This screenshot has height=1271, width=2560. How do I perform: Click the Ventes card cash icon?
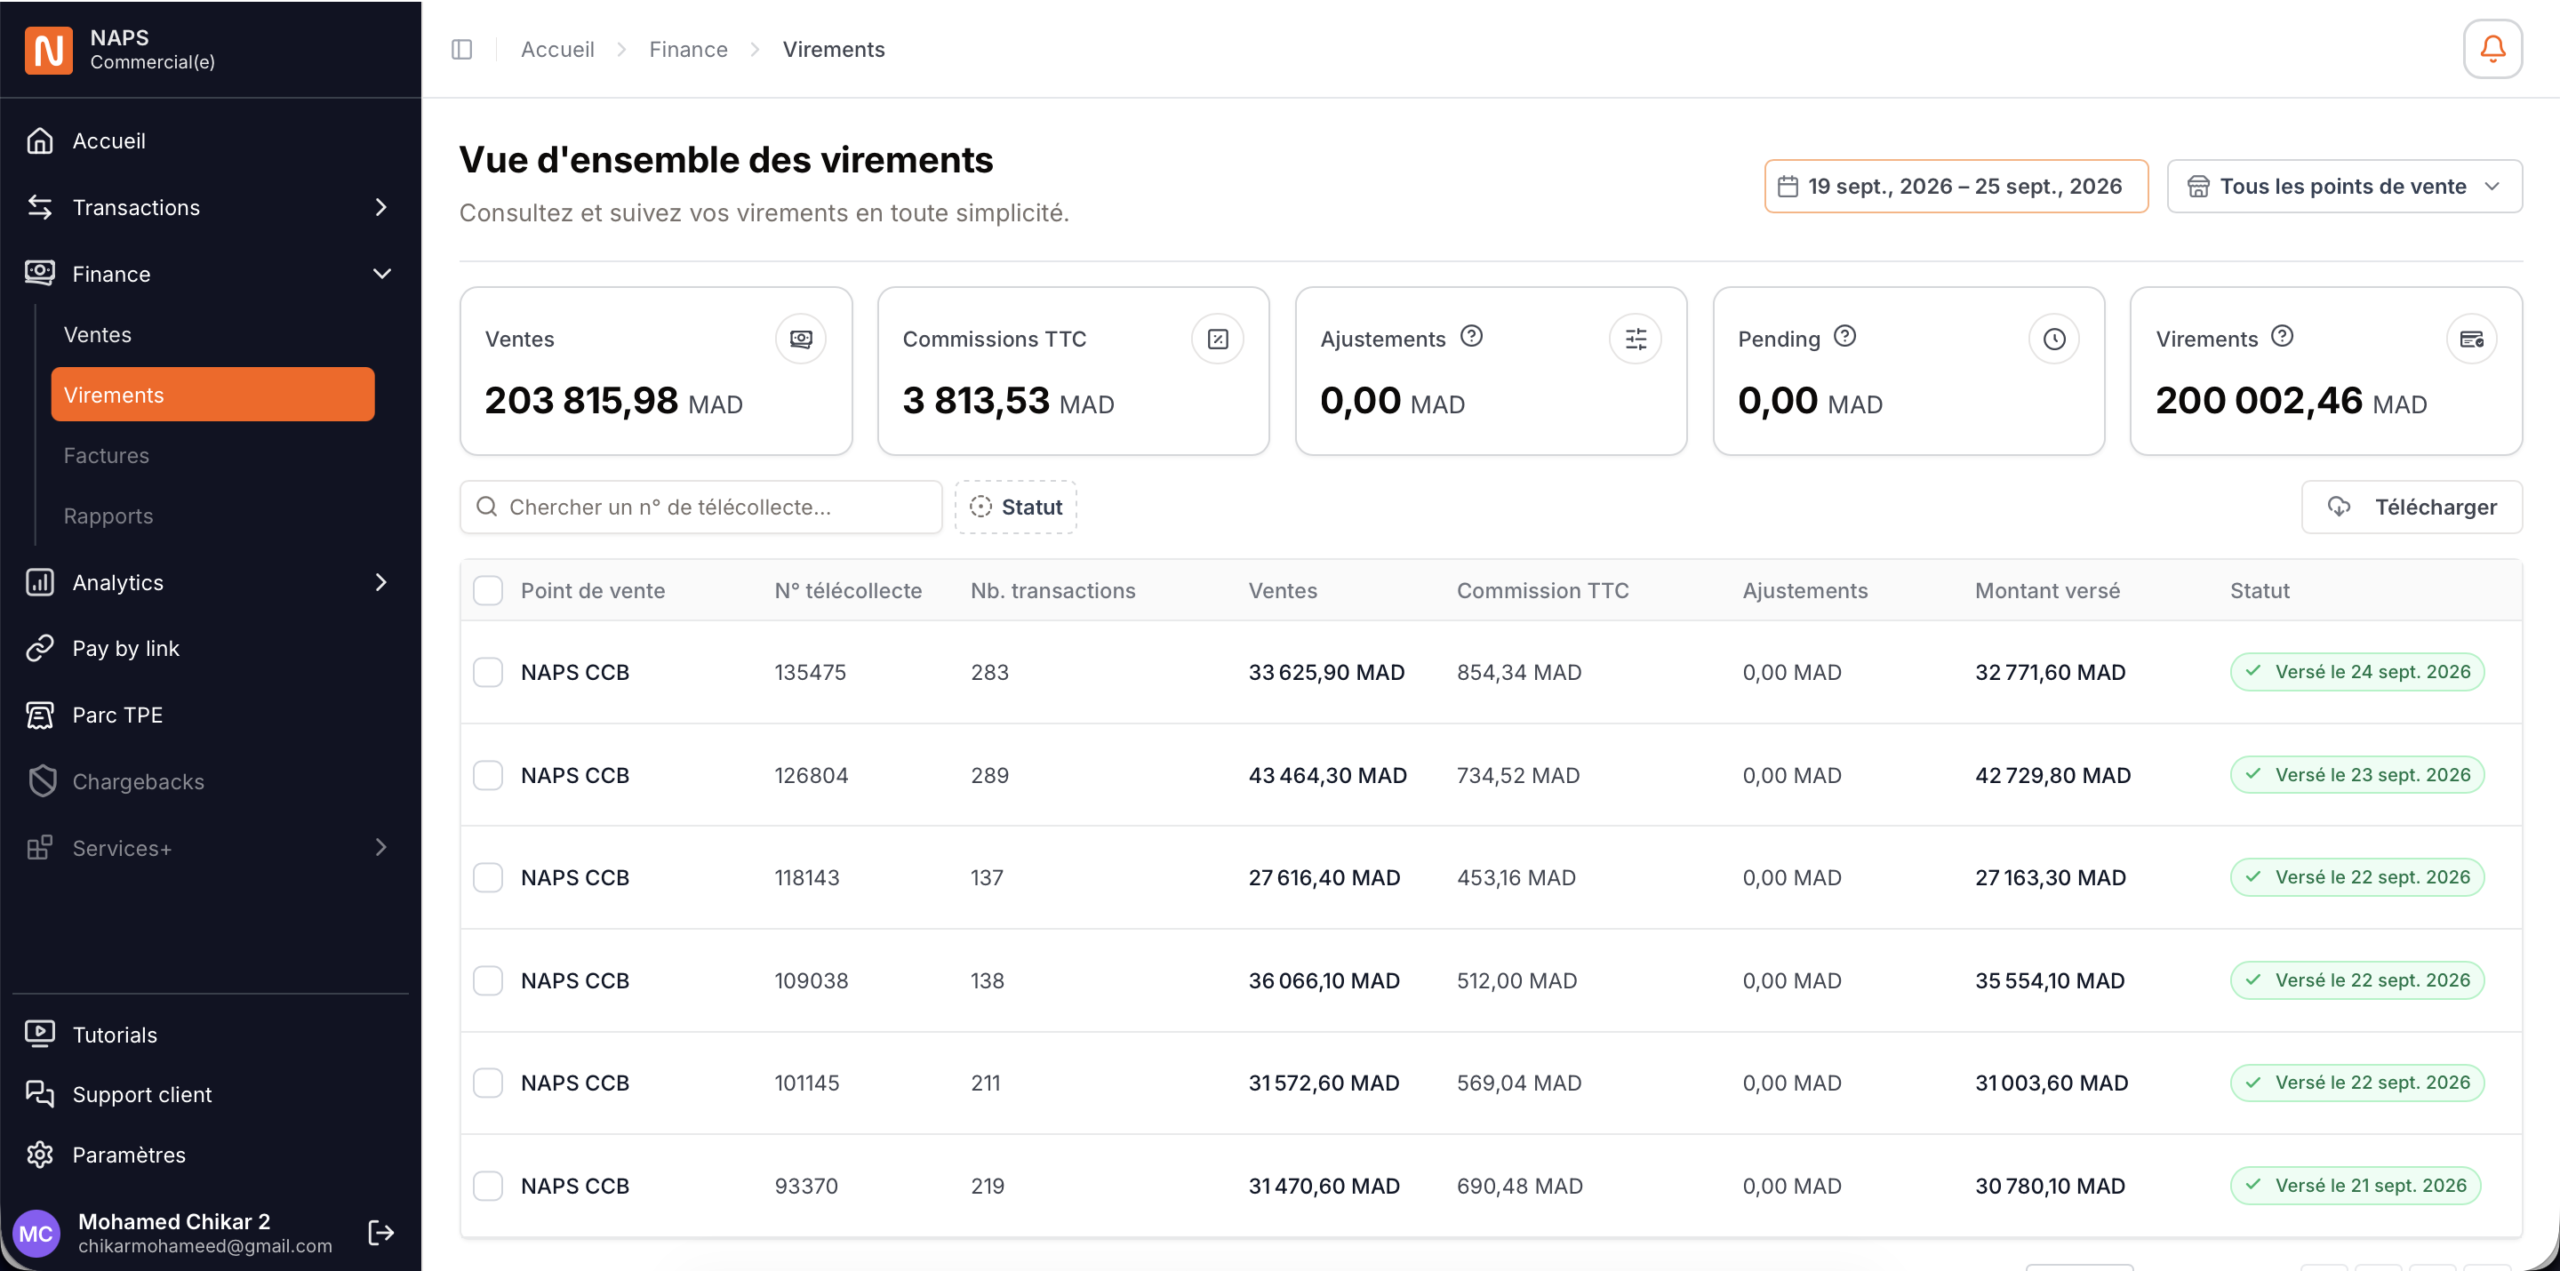pyautogui.click(x=801, y=339)
